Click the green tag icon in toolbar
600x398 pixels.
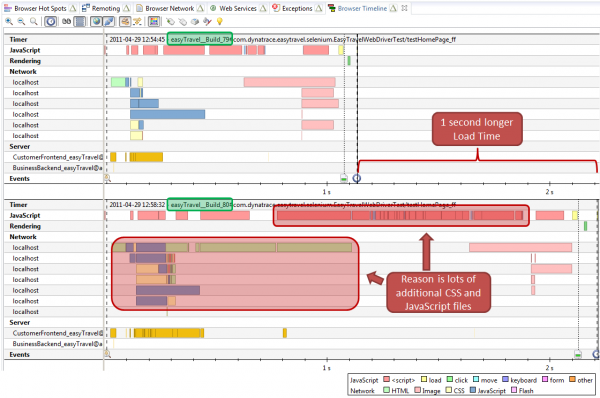(x=170, y=21)
